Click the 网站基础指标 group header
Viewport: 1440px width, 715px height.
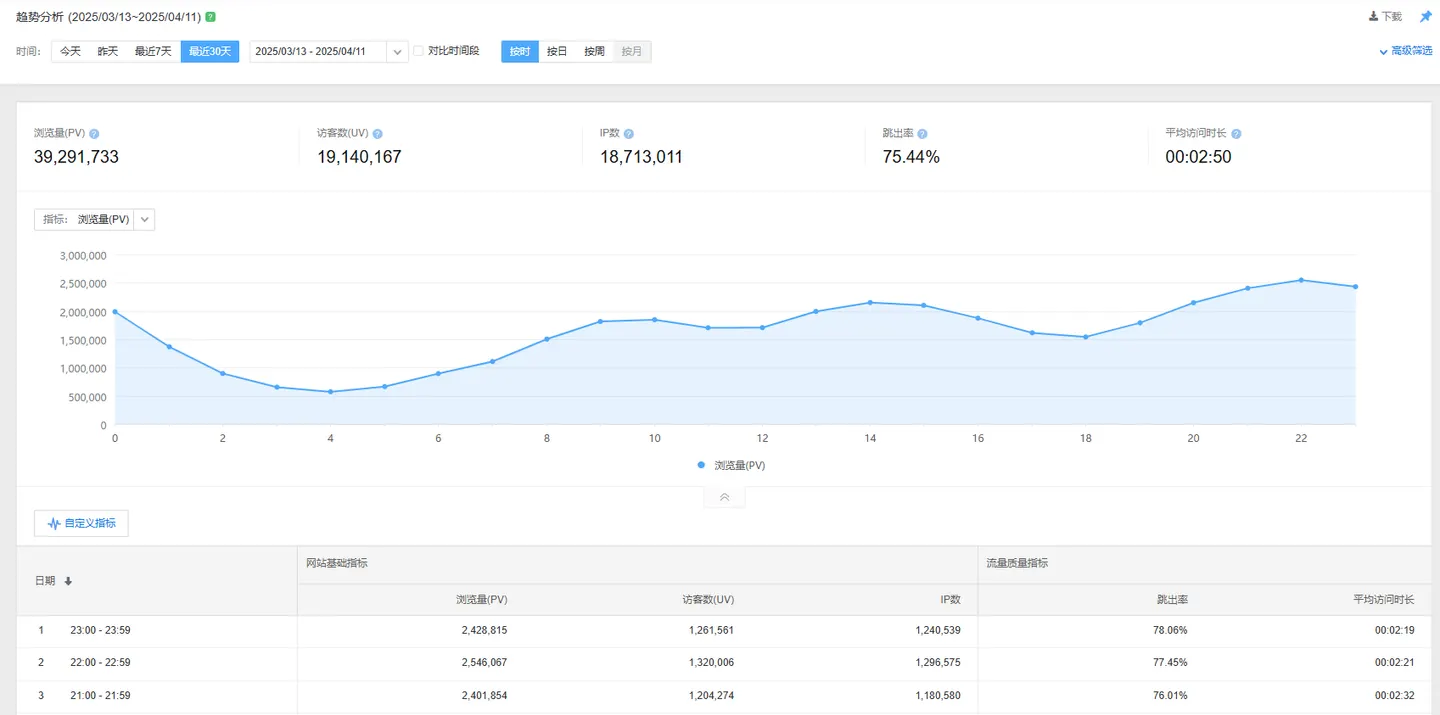(x=337, y=564)
